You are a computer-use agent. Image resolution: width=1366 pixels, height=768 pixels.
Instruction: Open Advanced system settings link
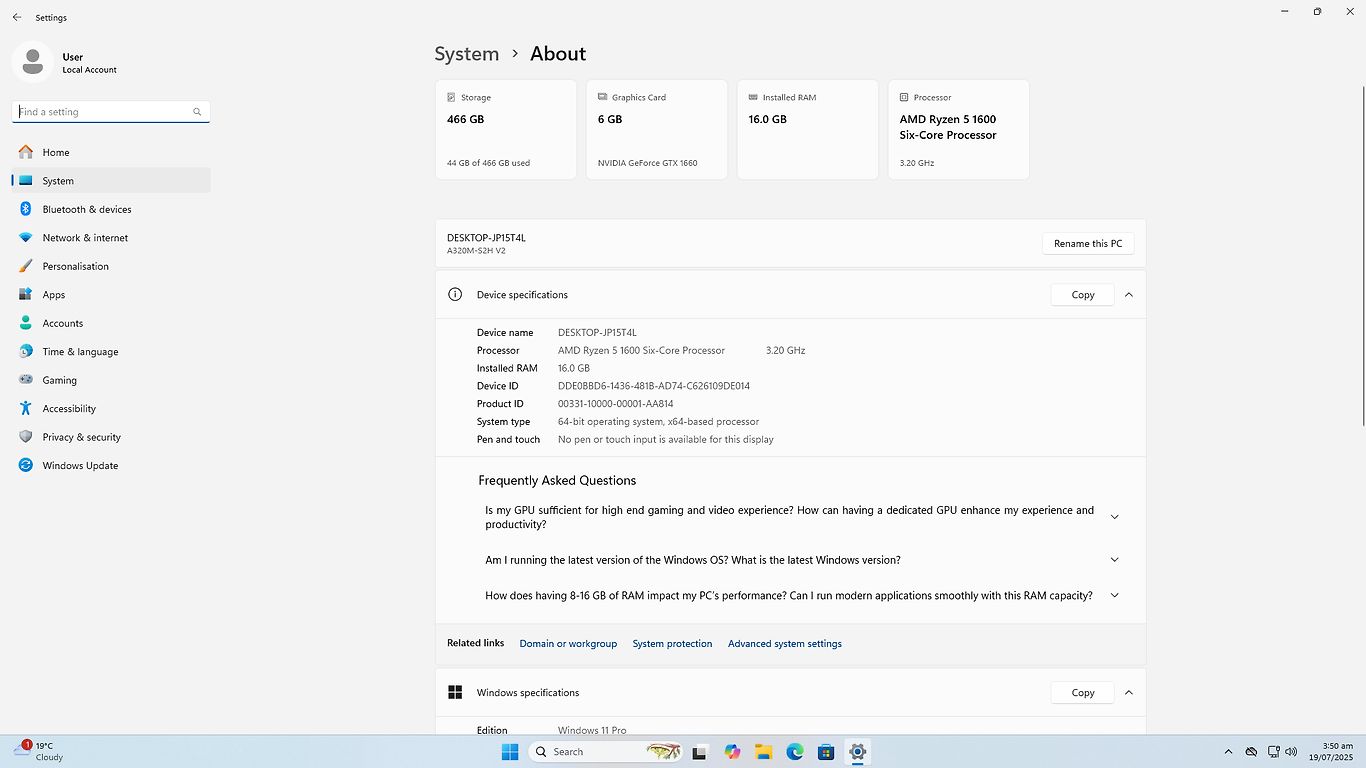pyautogui.click(x=785, y=644)
